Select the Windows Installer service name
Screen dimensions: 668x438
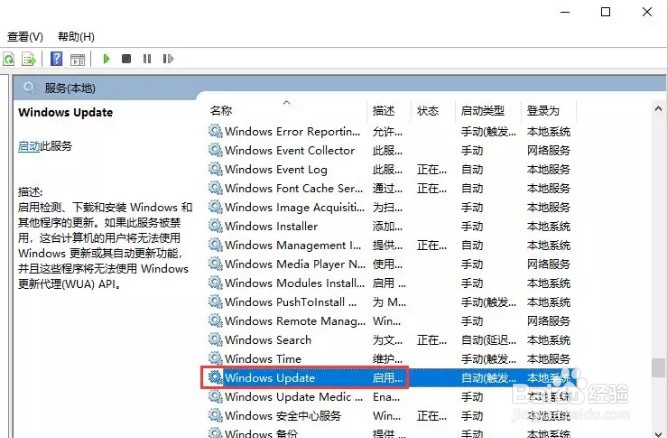271,226
